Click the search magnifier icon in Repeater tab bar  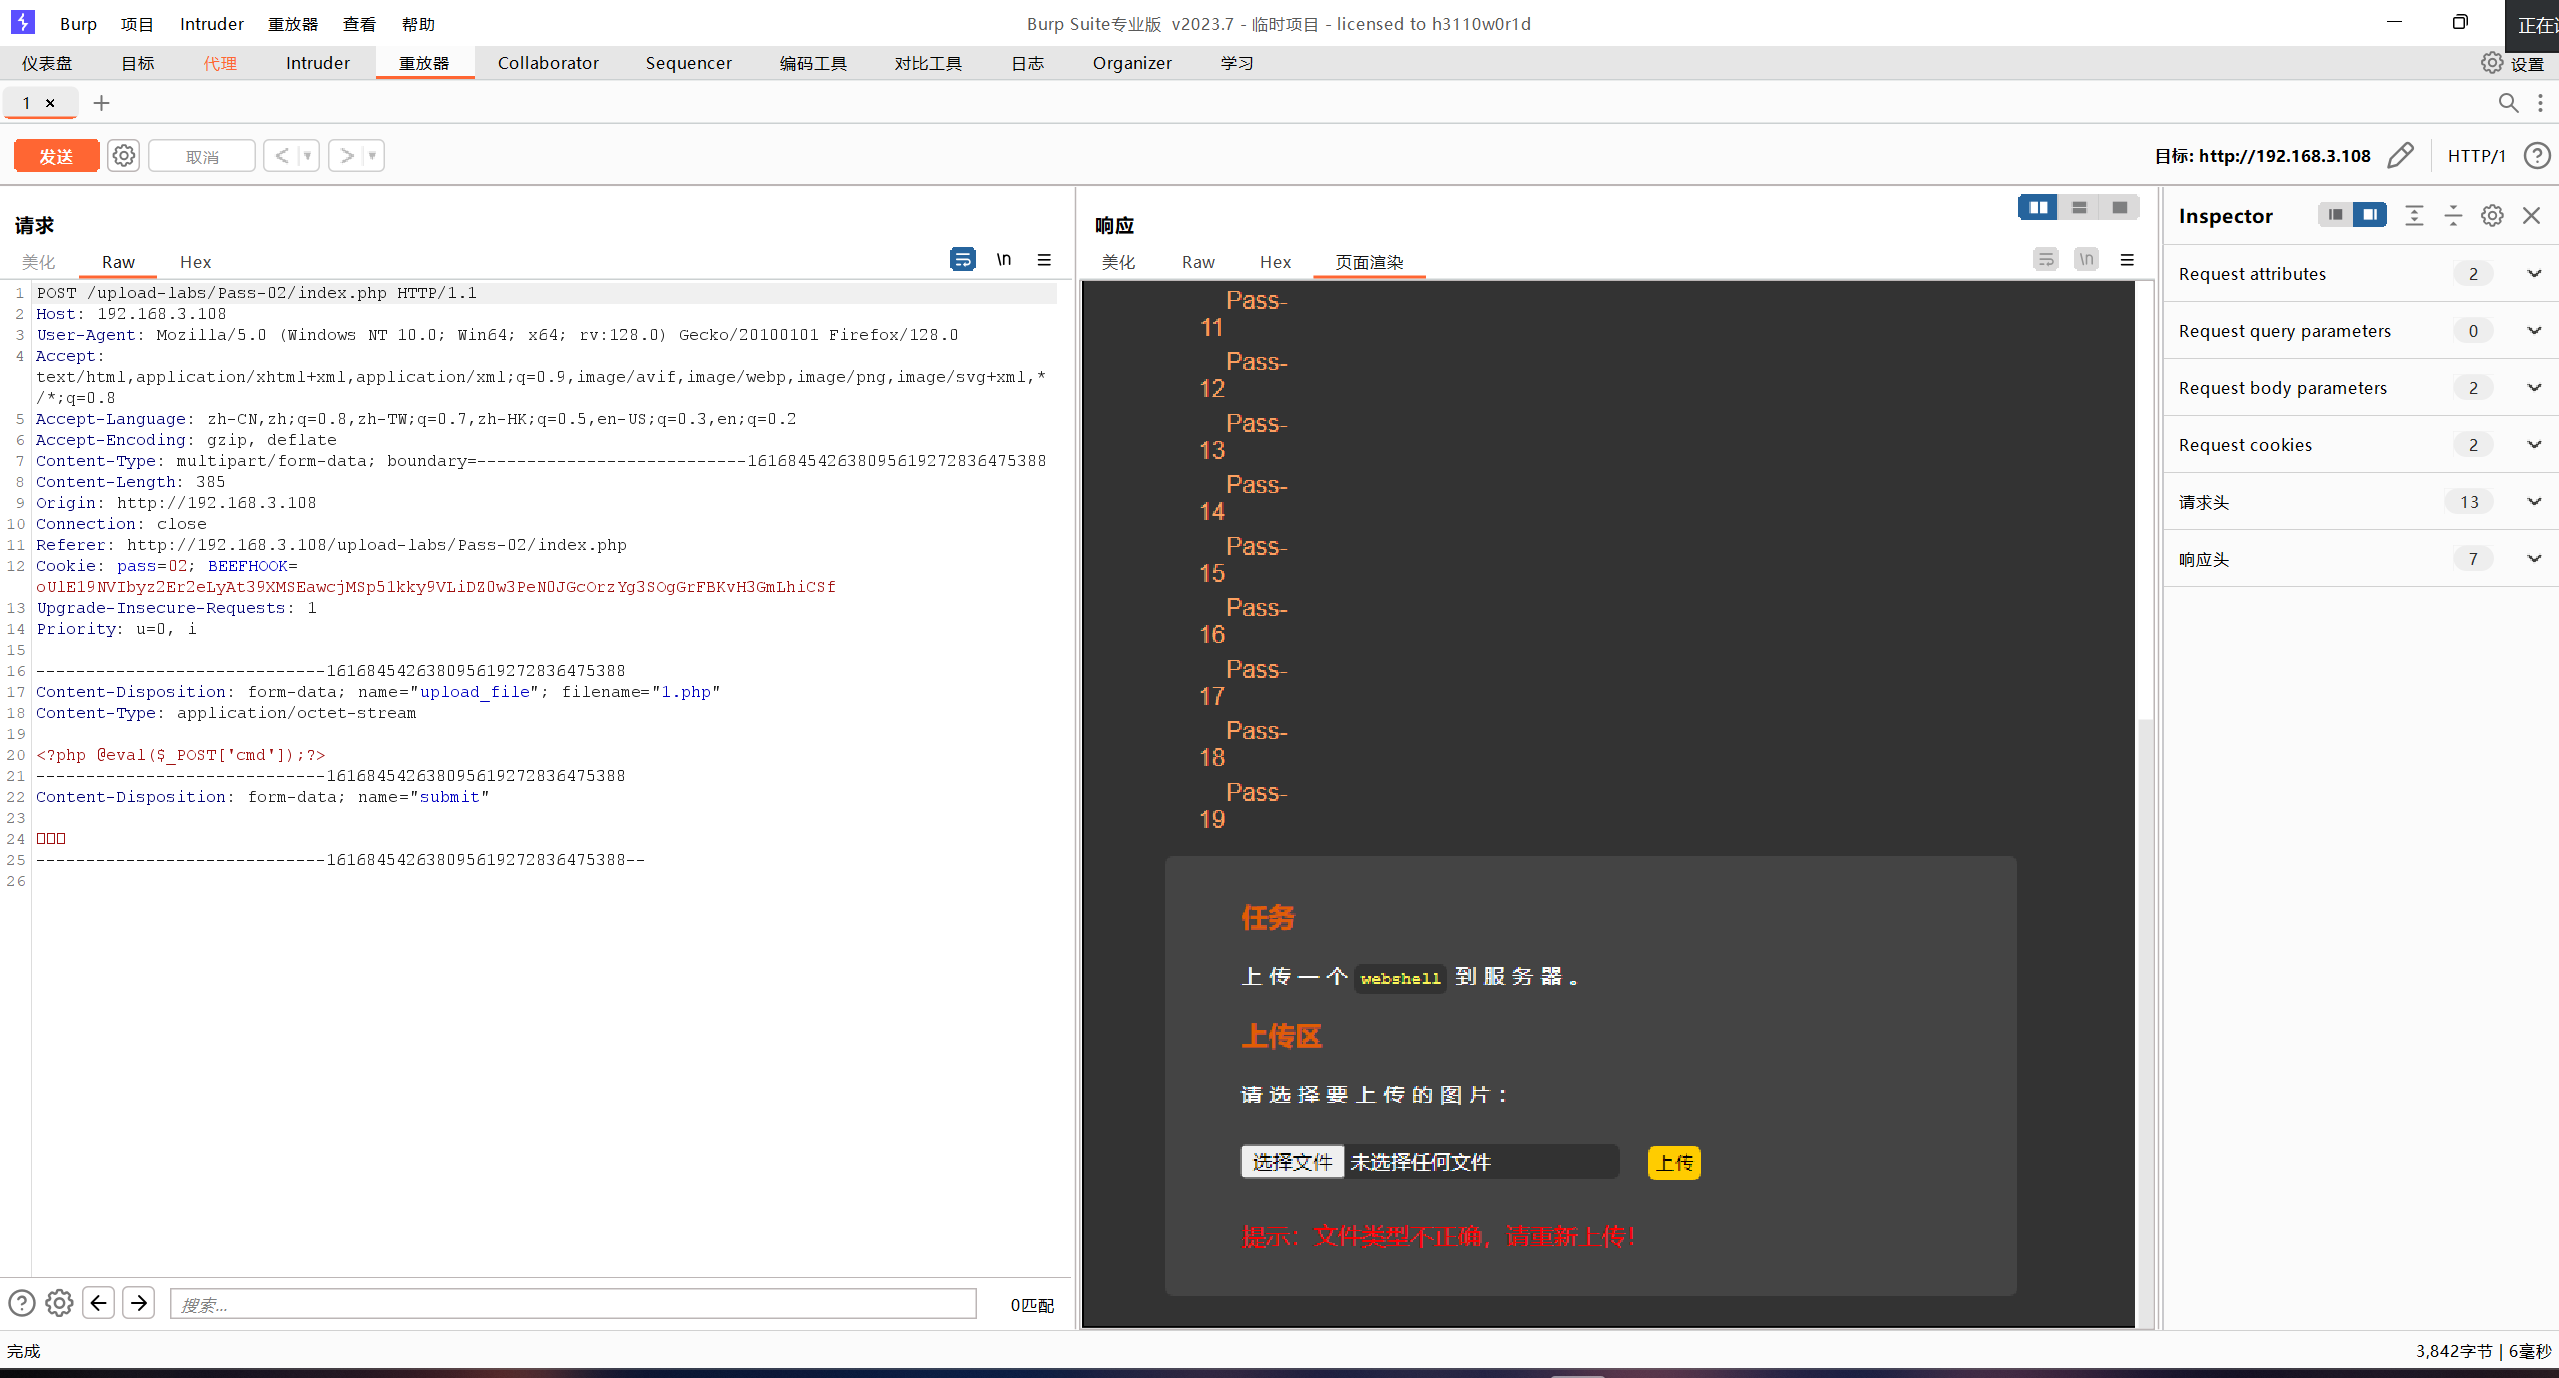(2508, 103)
